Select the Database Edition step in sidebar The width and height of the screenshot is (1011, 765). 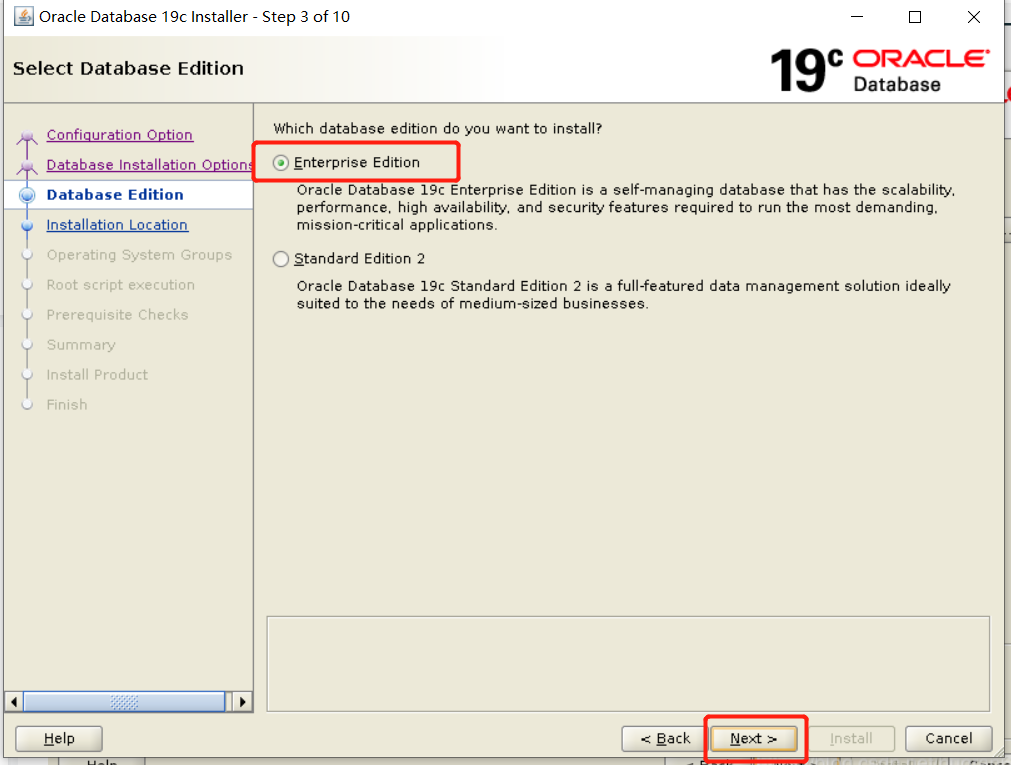[x=115, y=195]
